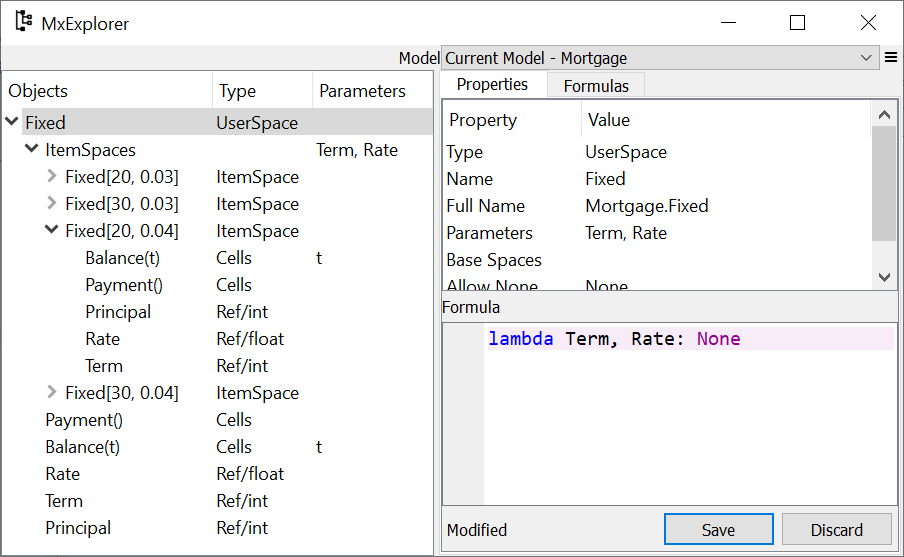Open the hamburger menu beside model selector

pyautogui.click(x=891, y=58)
